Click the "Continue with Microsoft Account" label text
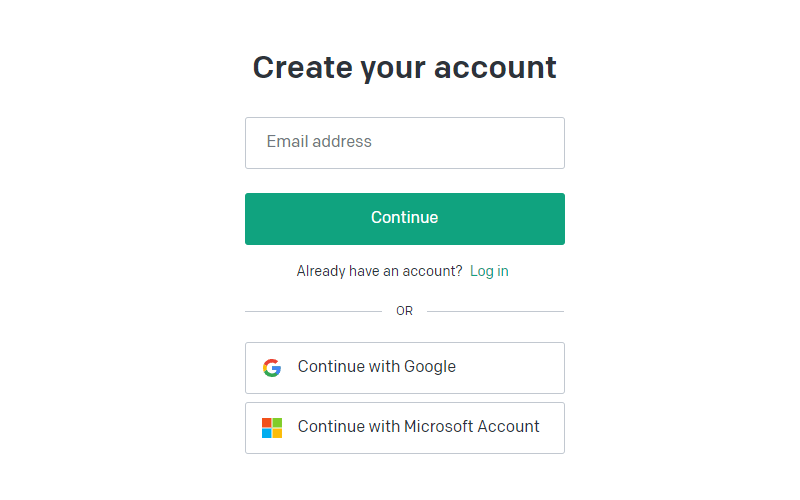 click(418, 427)
